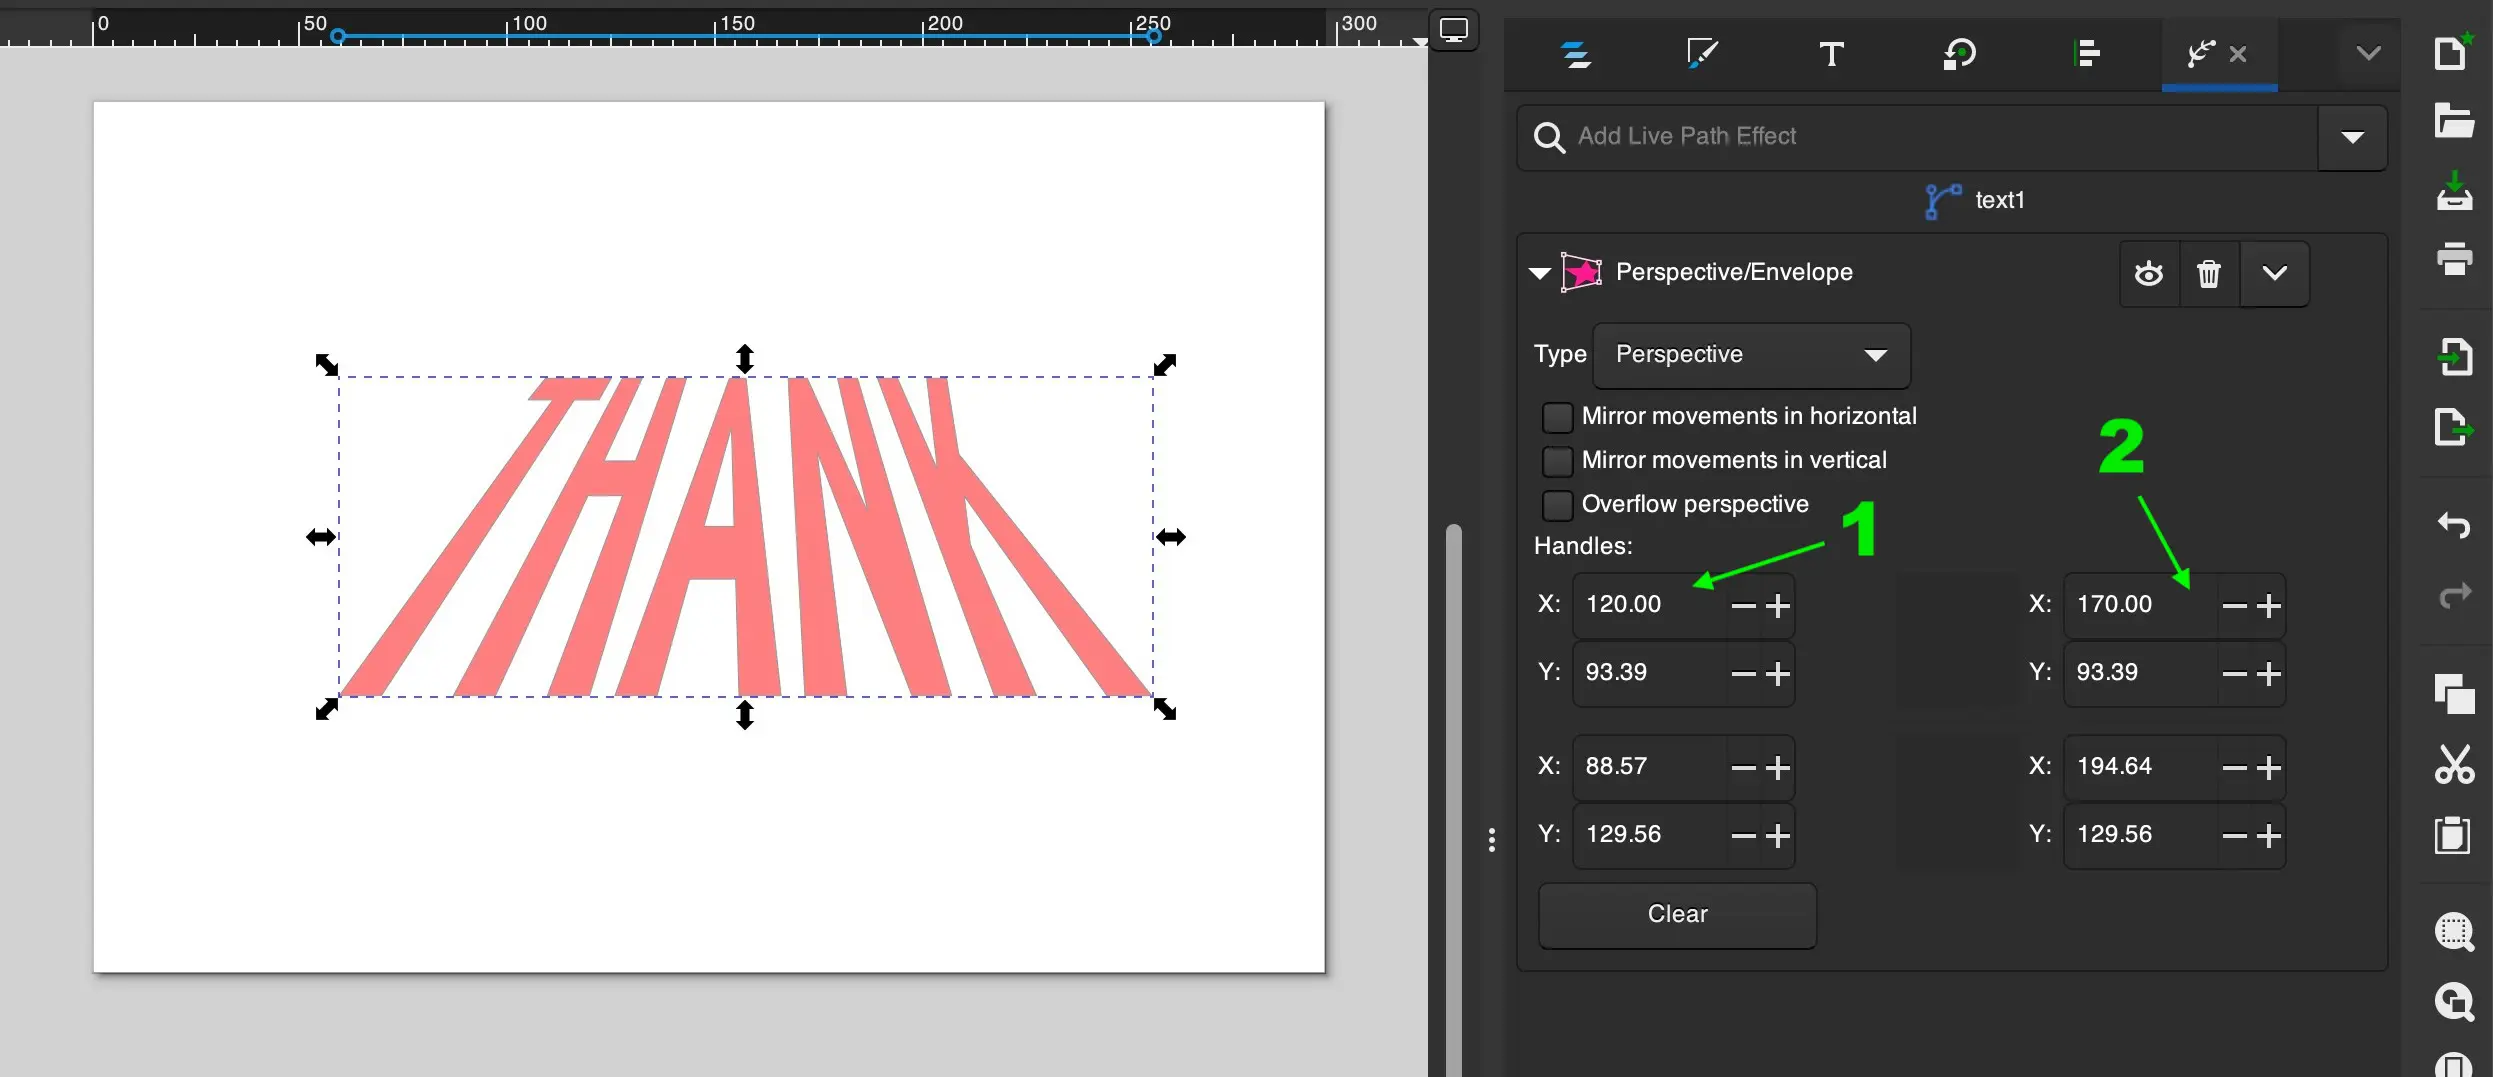
Task: Open the Text and Font panel icon
Action: 1830,54
